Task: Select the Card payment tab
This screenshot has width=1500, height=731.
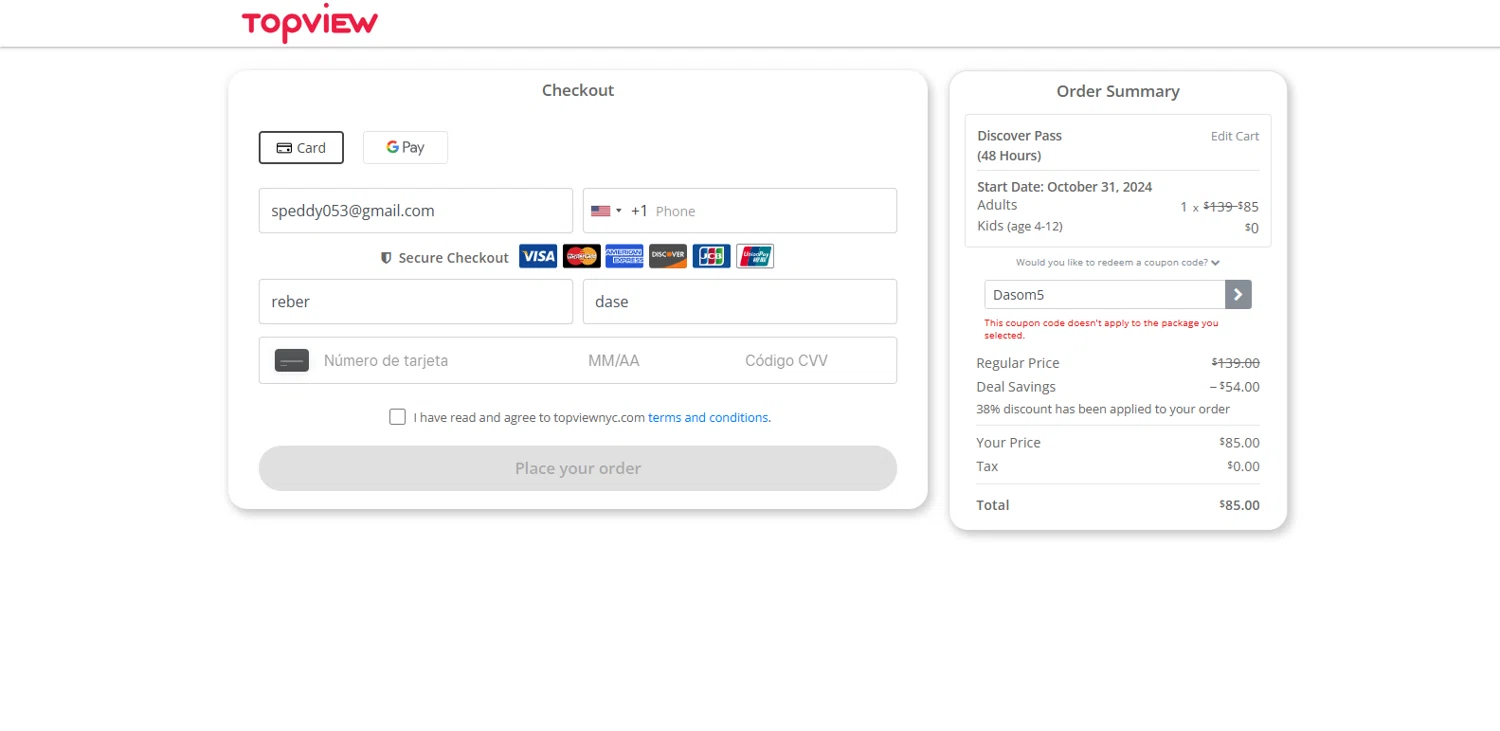Action: (301, 147)
